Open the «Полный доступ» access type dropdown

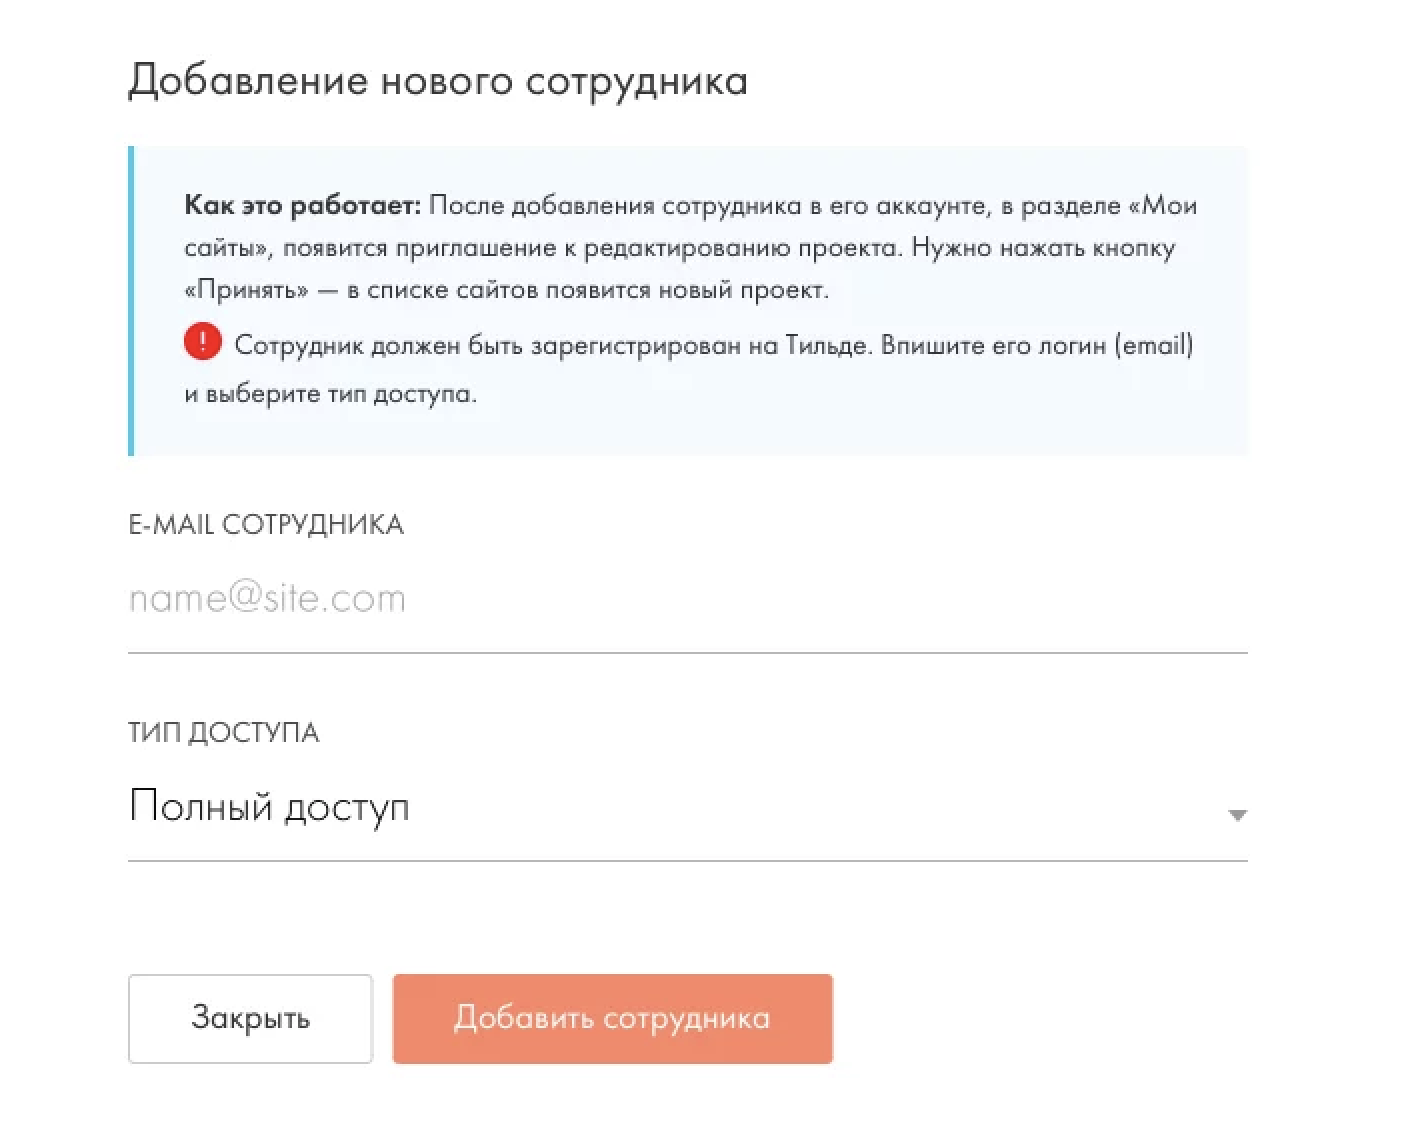coord(688,808)
